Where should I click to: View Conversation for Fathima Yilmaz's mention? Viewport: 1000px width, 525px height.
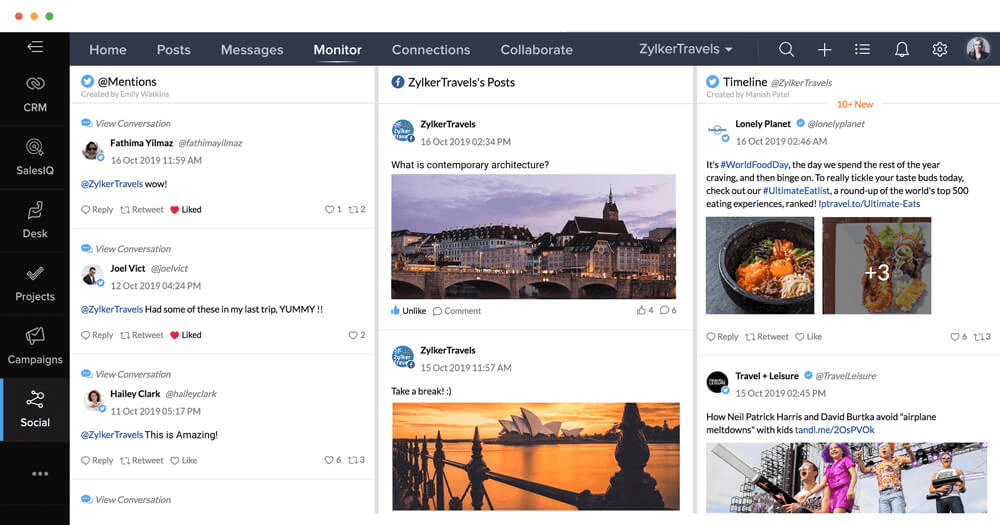(x=126, y=123)
